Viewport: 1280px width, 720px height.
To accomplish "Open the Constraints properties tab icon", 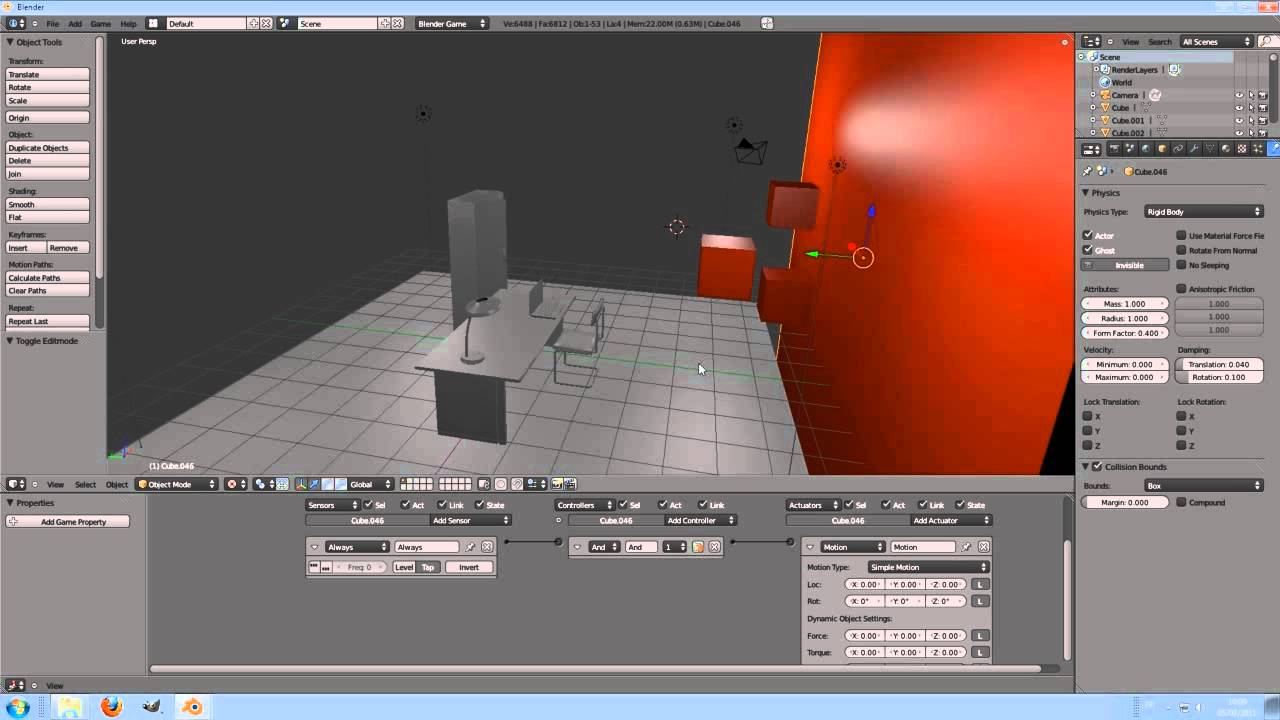I will pyautogui.click(x=1178, y=148).
